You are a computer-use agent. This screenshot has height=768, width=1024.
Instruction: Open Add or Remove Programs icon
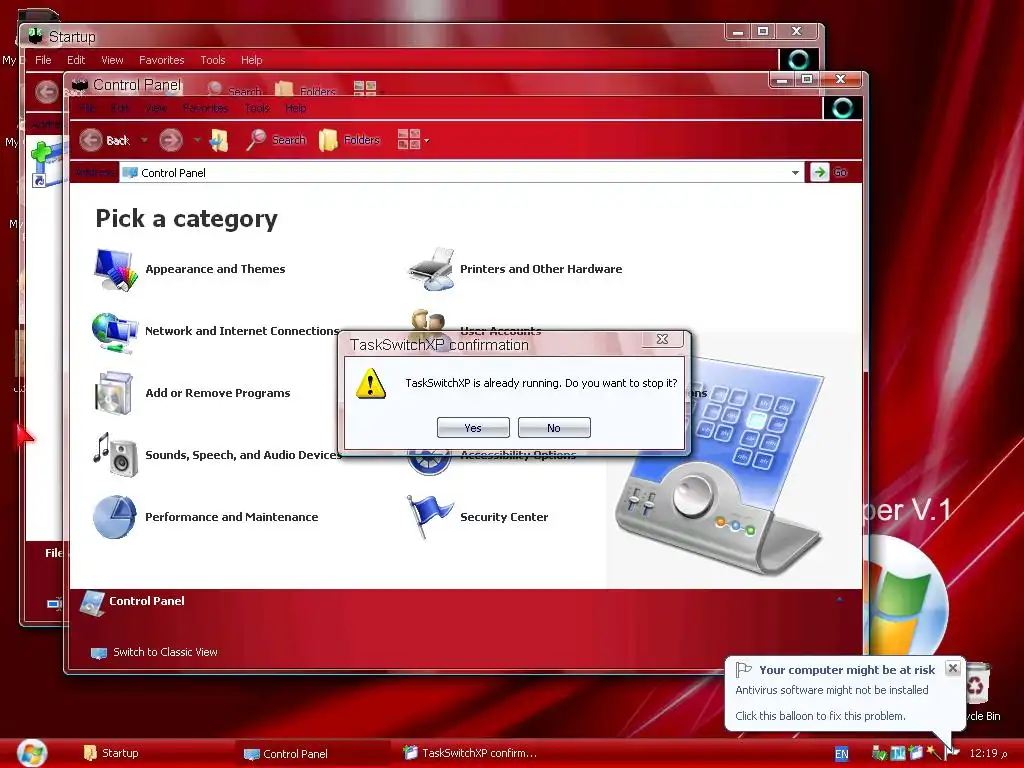point(114,393)
